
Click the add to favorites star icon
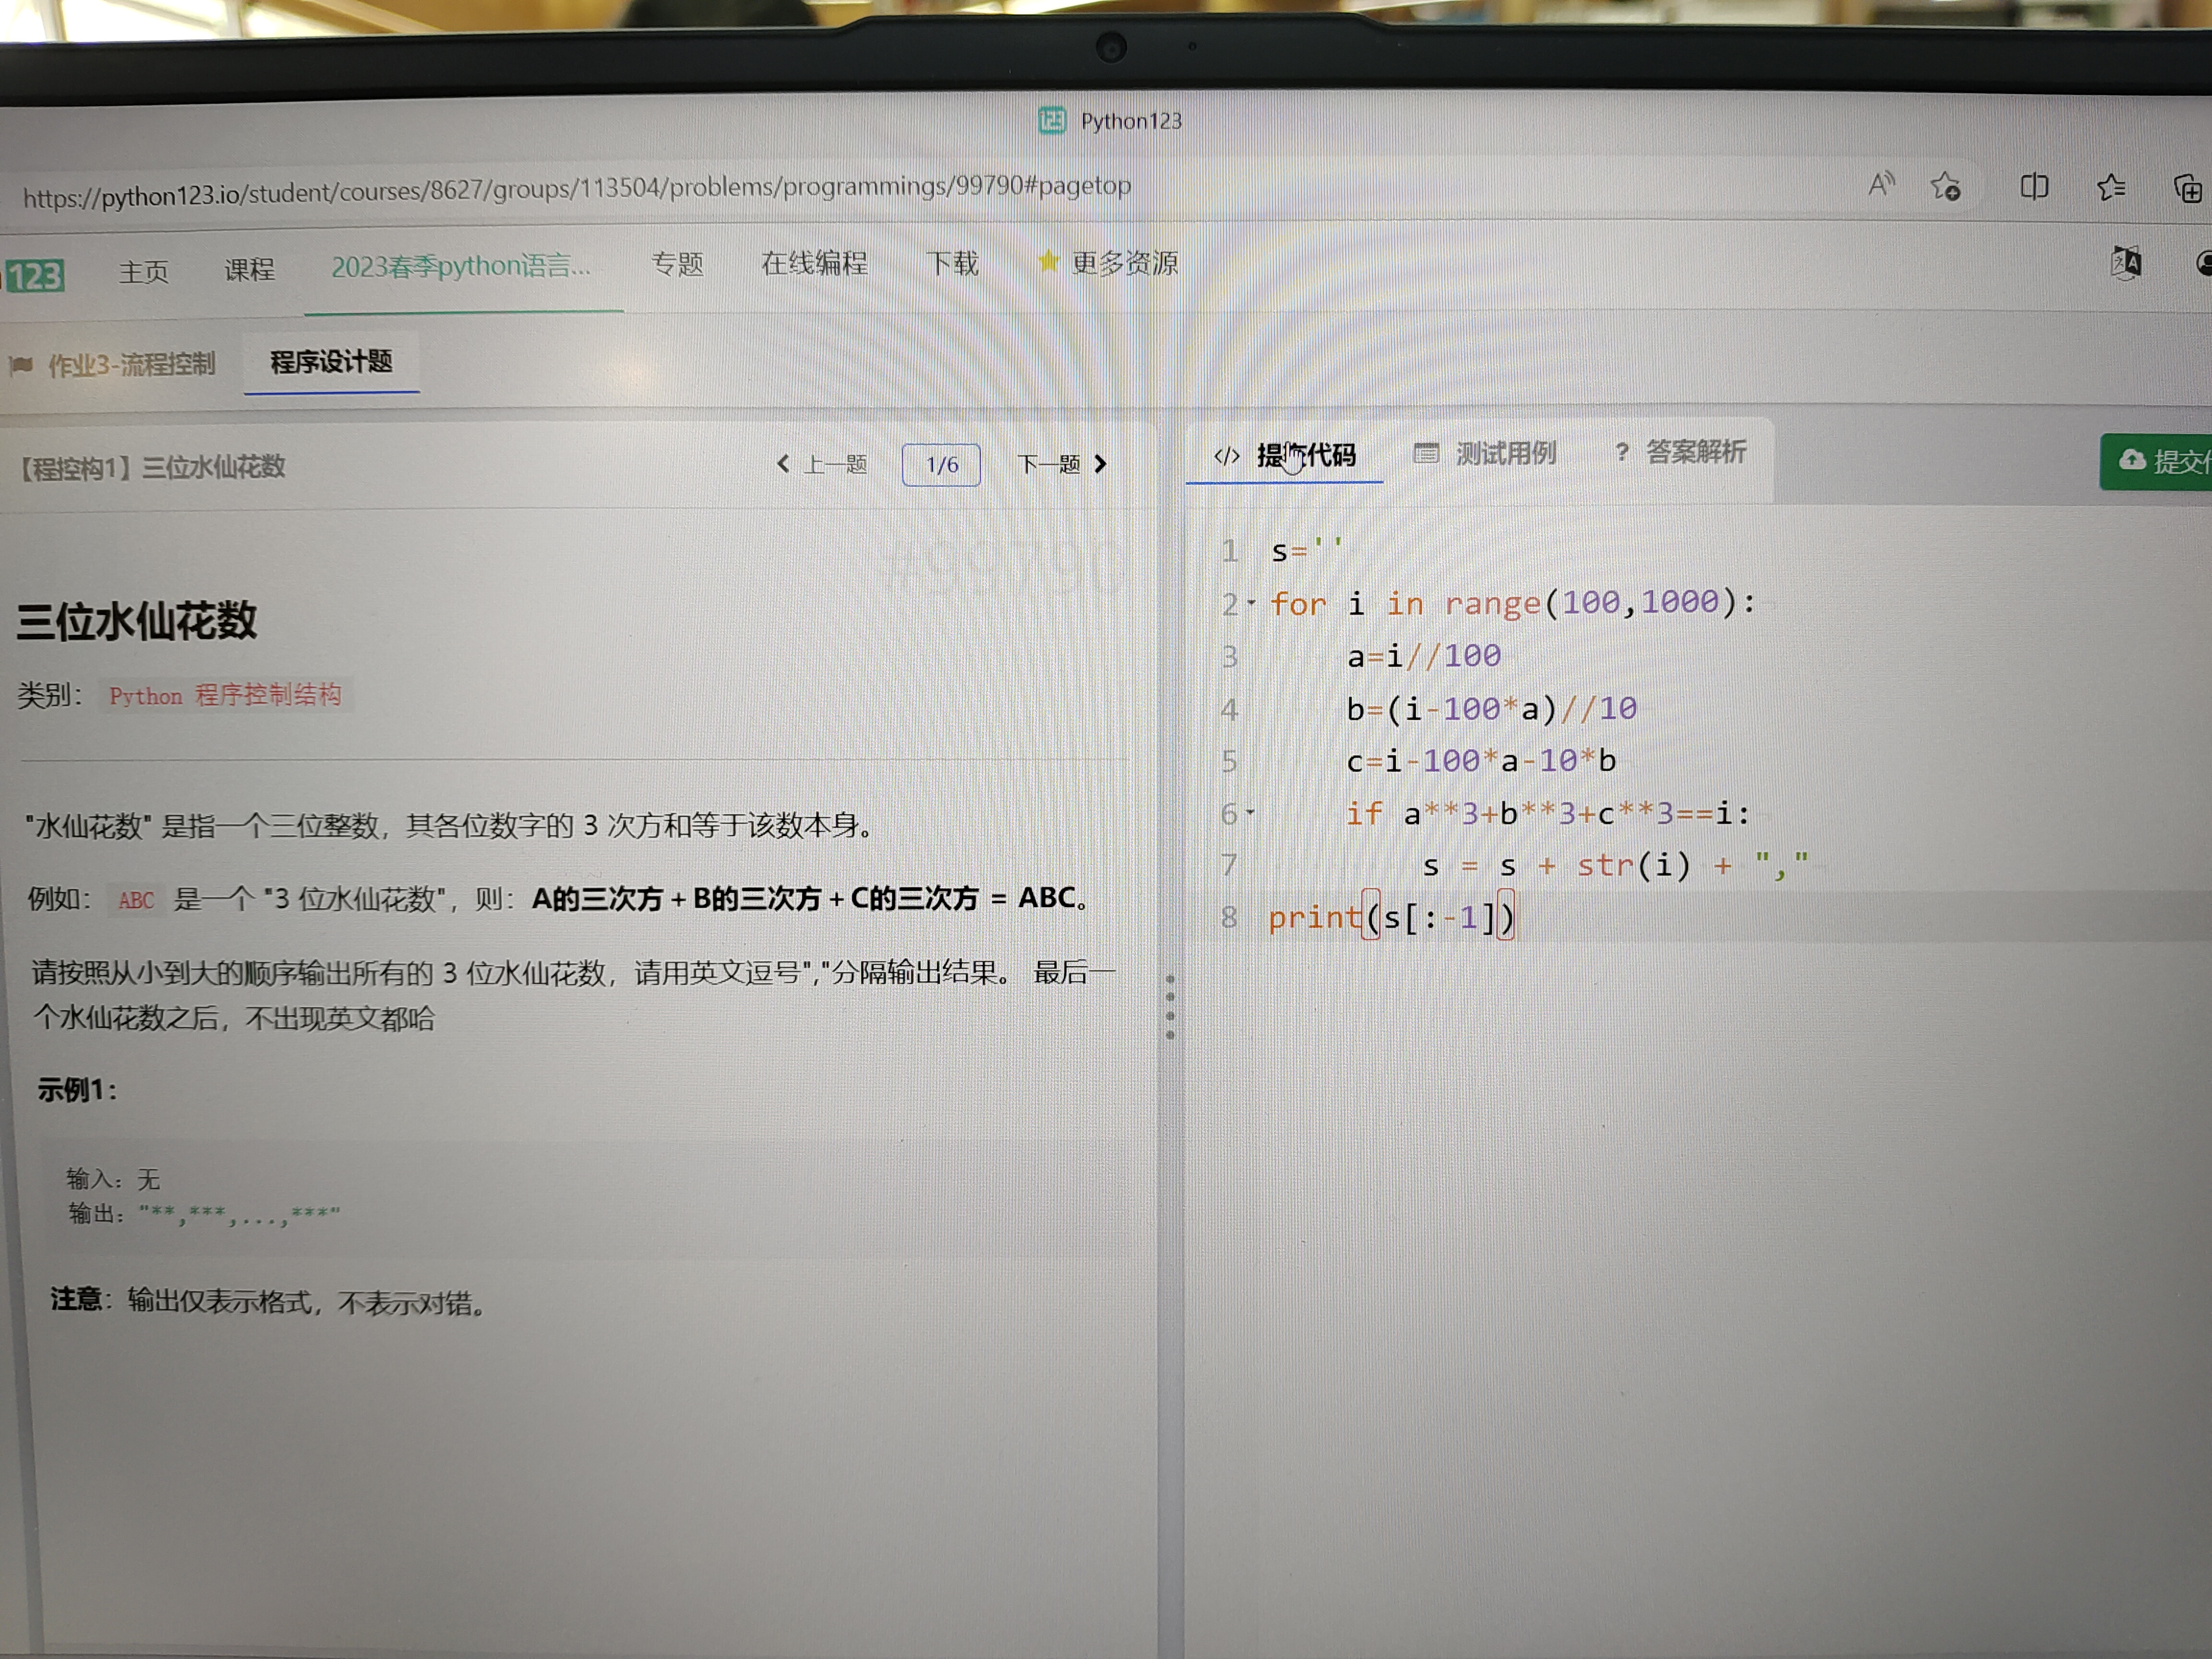[1945, 186]
